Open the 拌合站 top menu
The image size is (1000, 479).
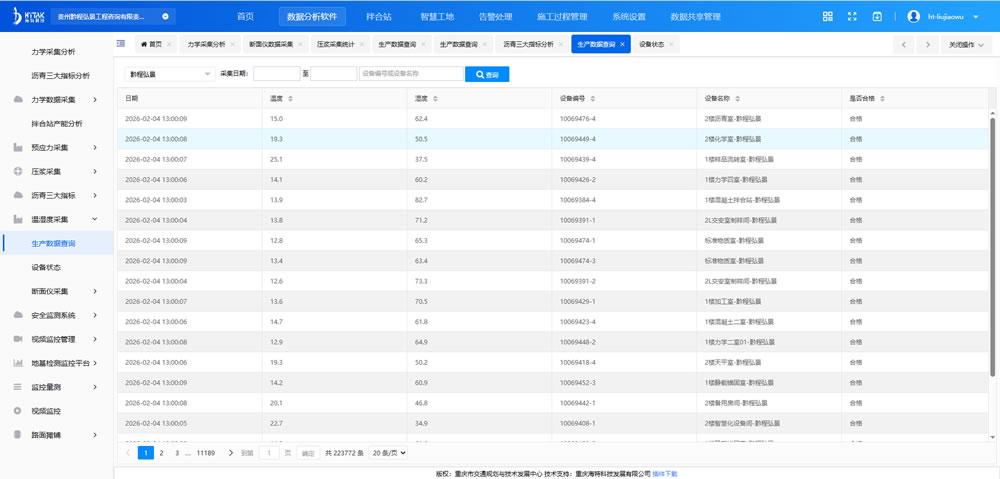[379, 17]
